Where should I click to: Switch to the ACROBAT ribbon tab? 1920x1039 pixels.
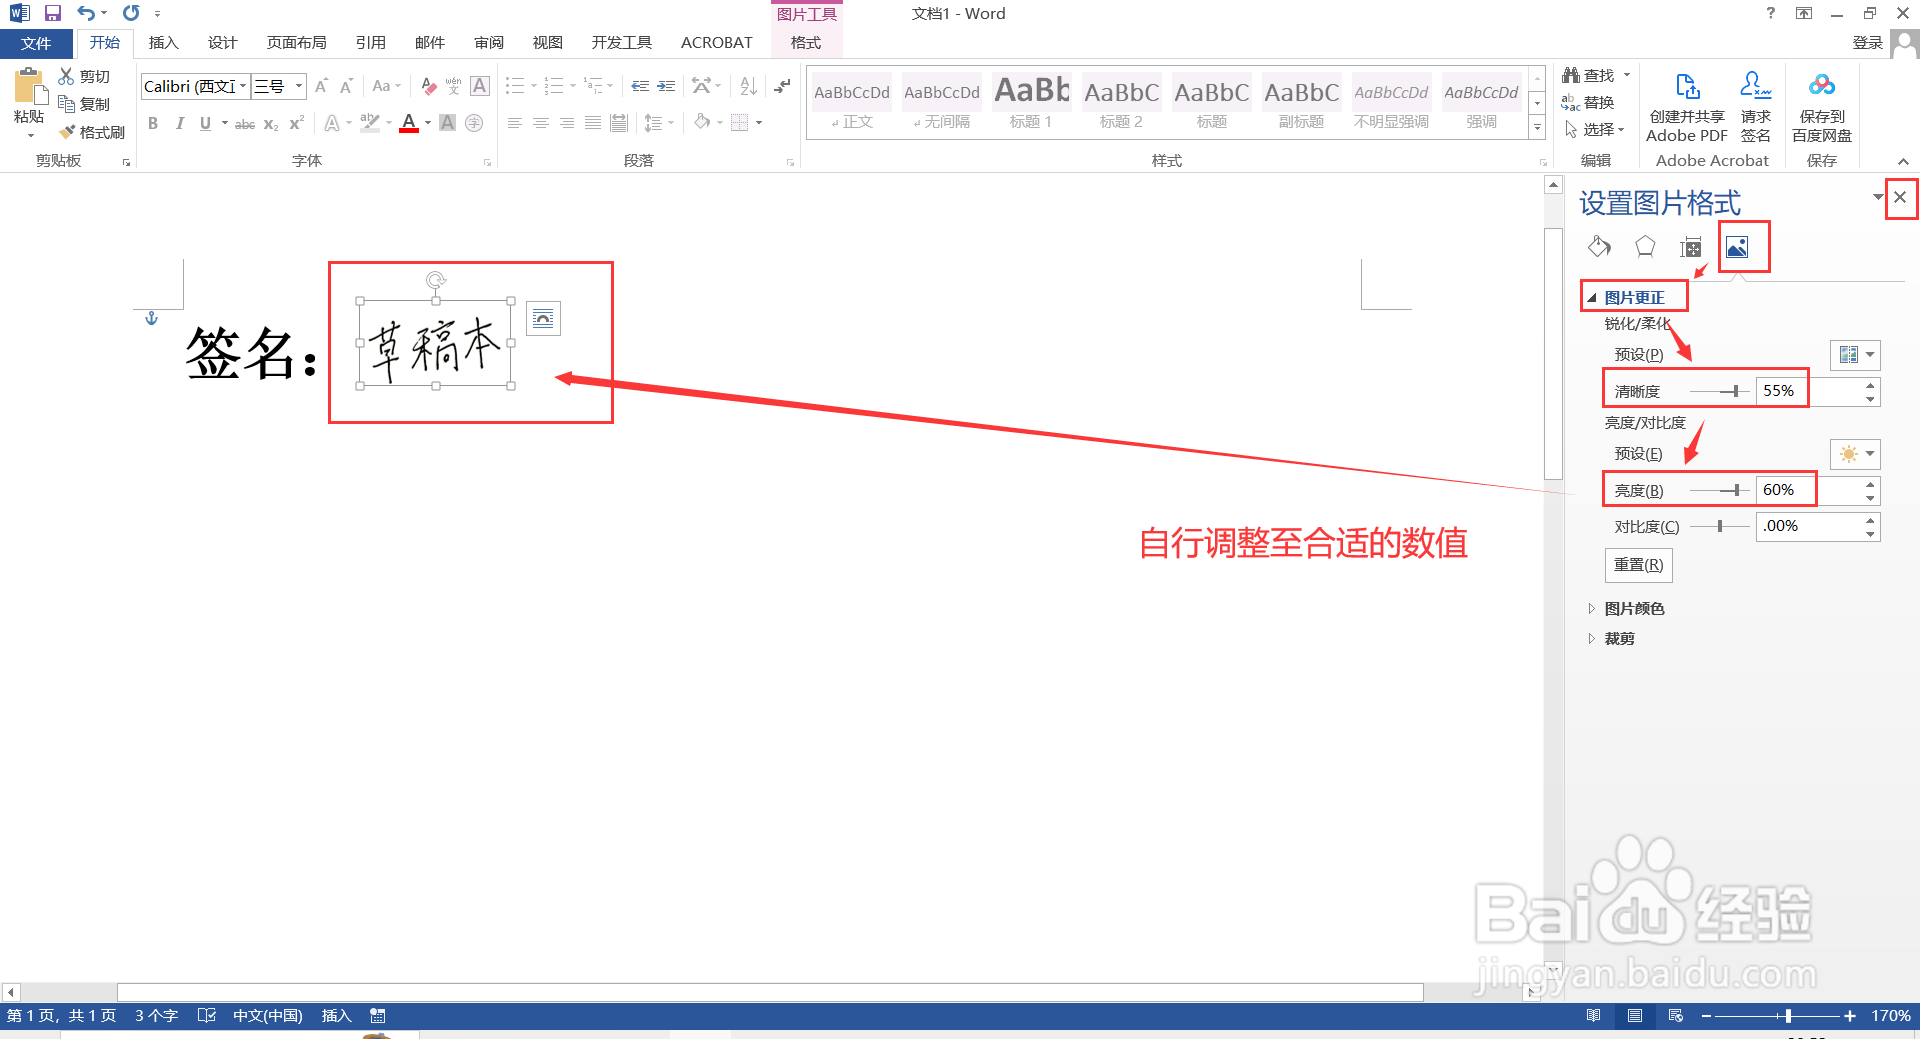(x=716, y=42)
